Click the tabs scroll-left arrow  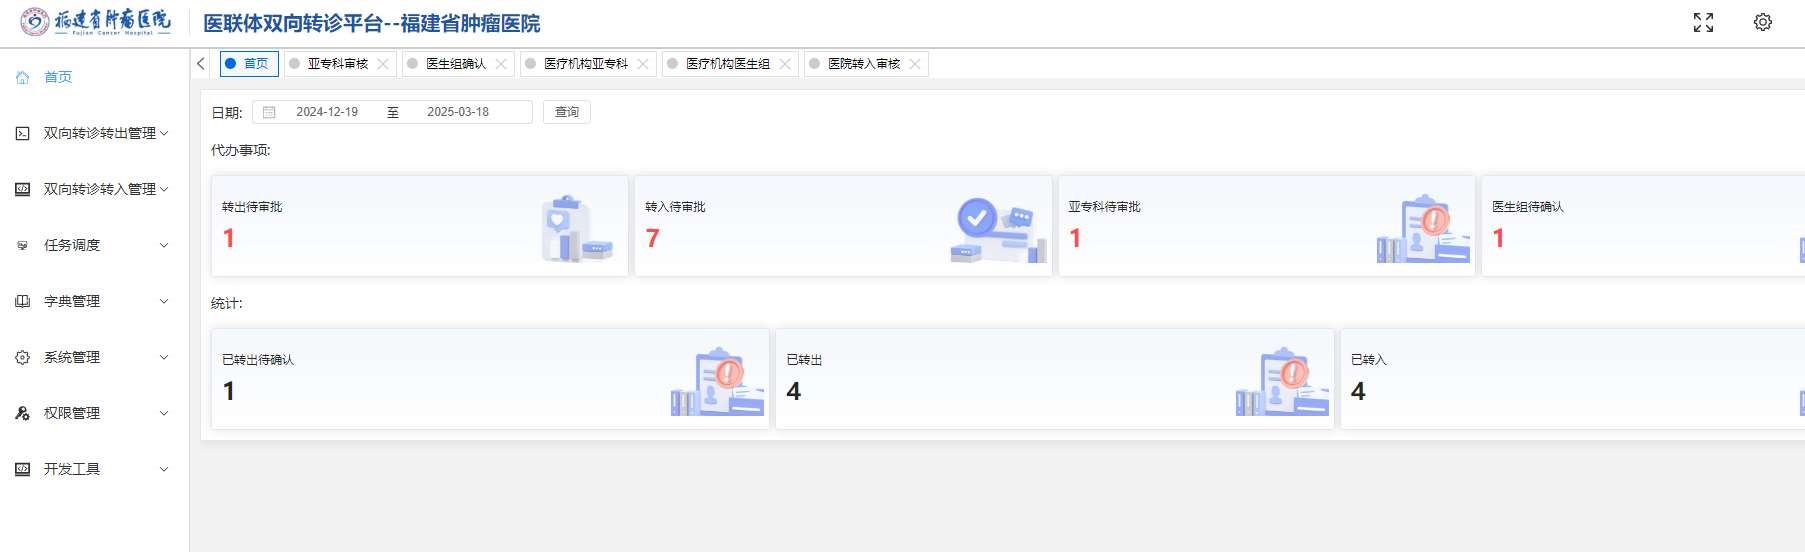(x=201, y=63)
